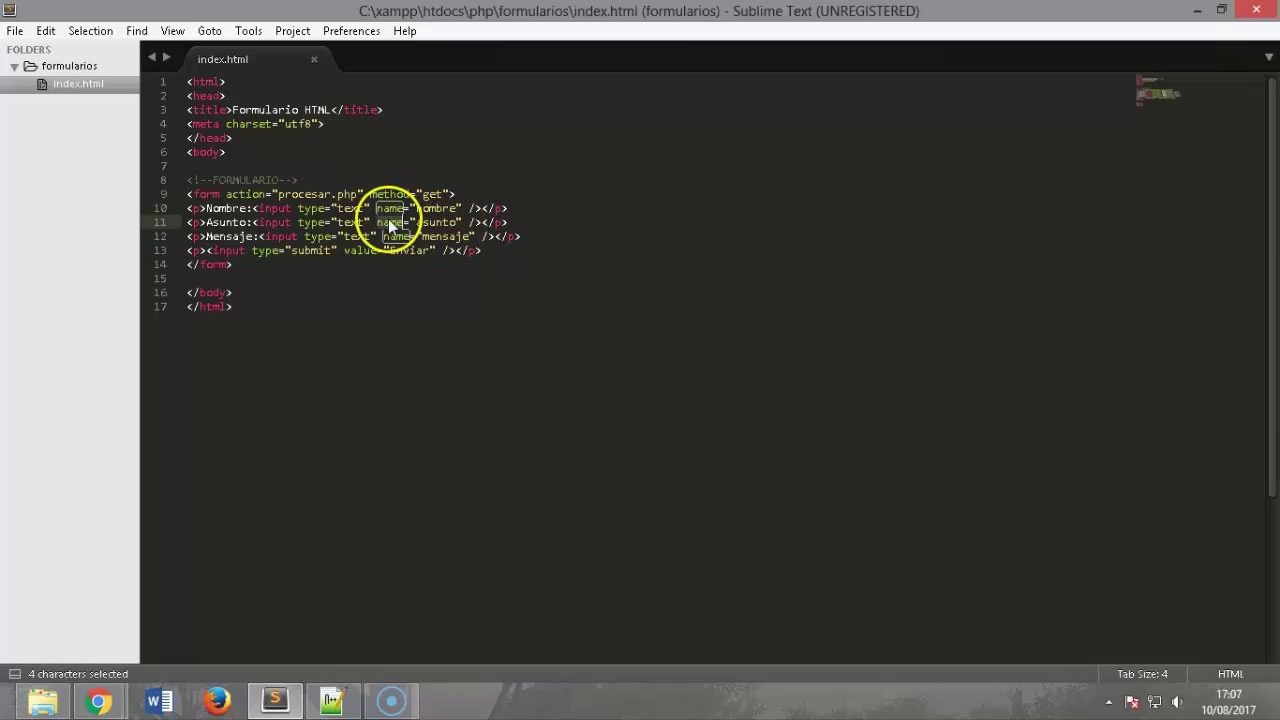
Task: Click line number 9 in the gutter
Action: pos(163,194)
